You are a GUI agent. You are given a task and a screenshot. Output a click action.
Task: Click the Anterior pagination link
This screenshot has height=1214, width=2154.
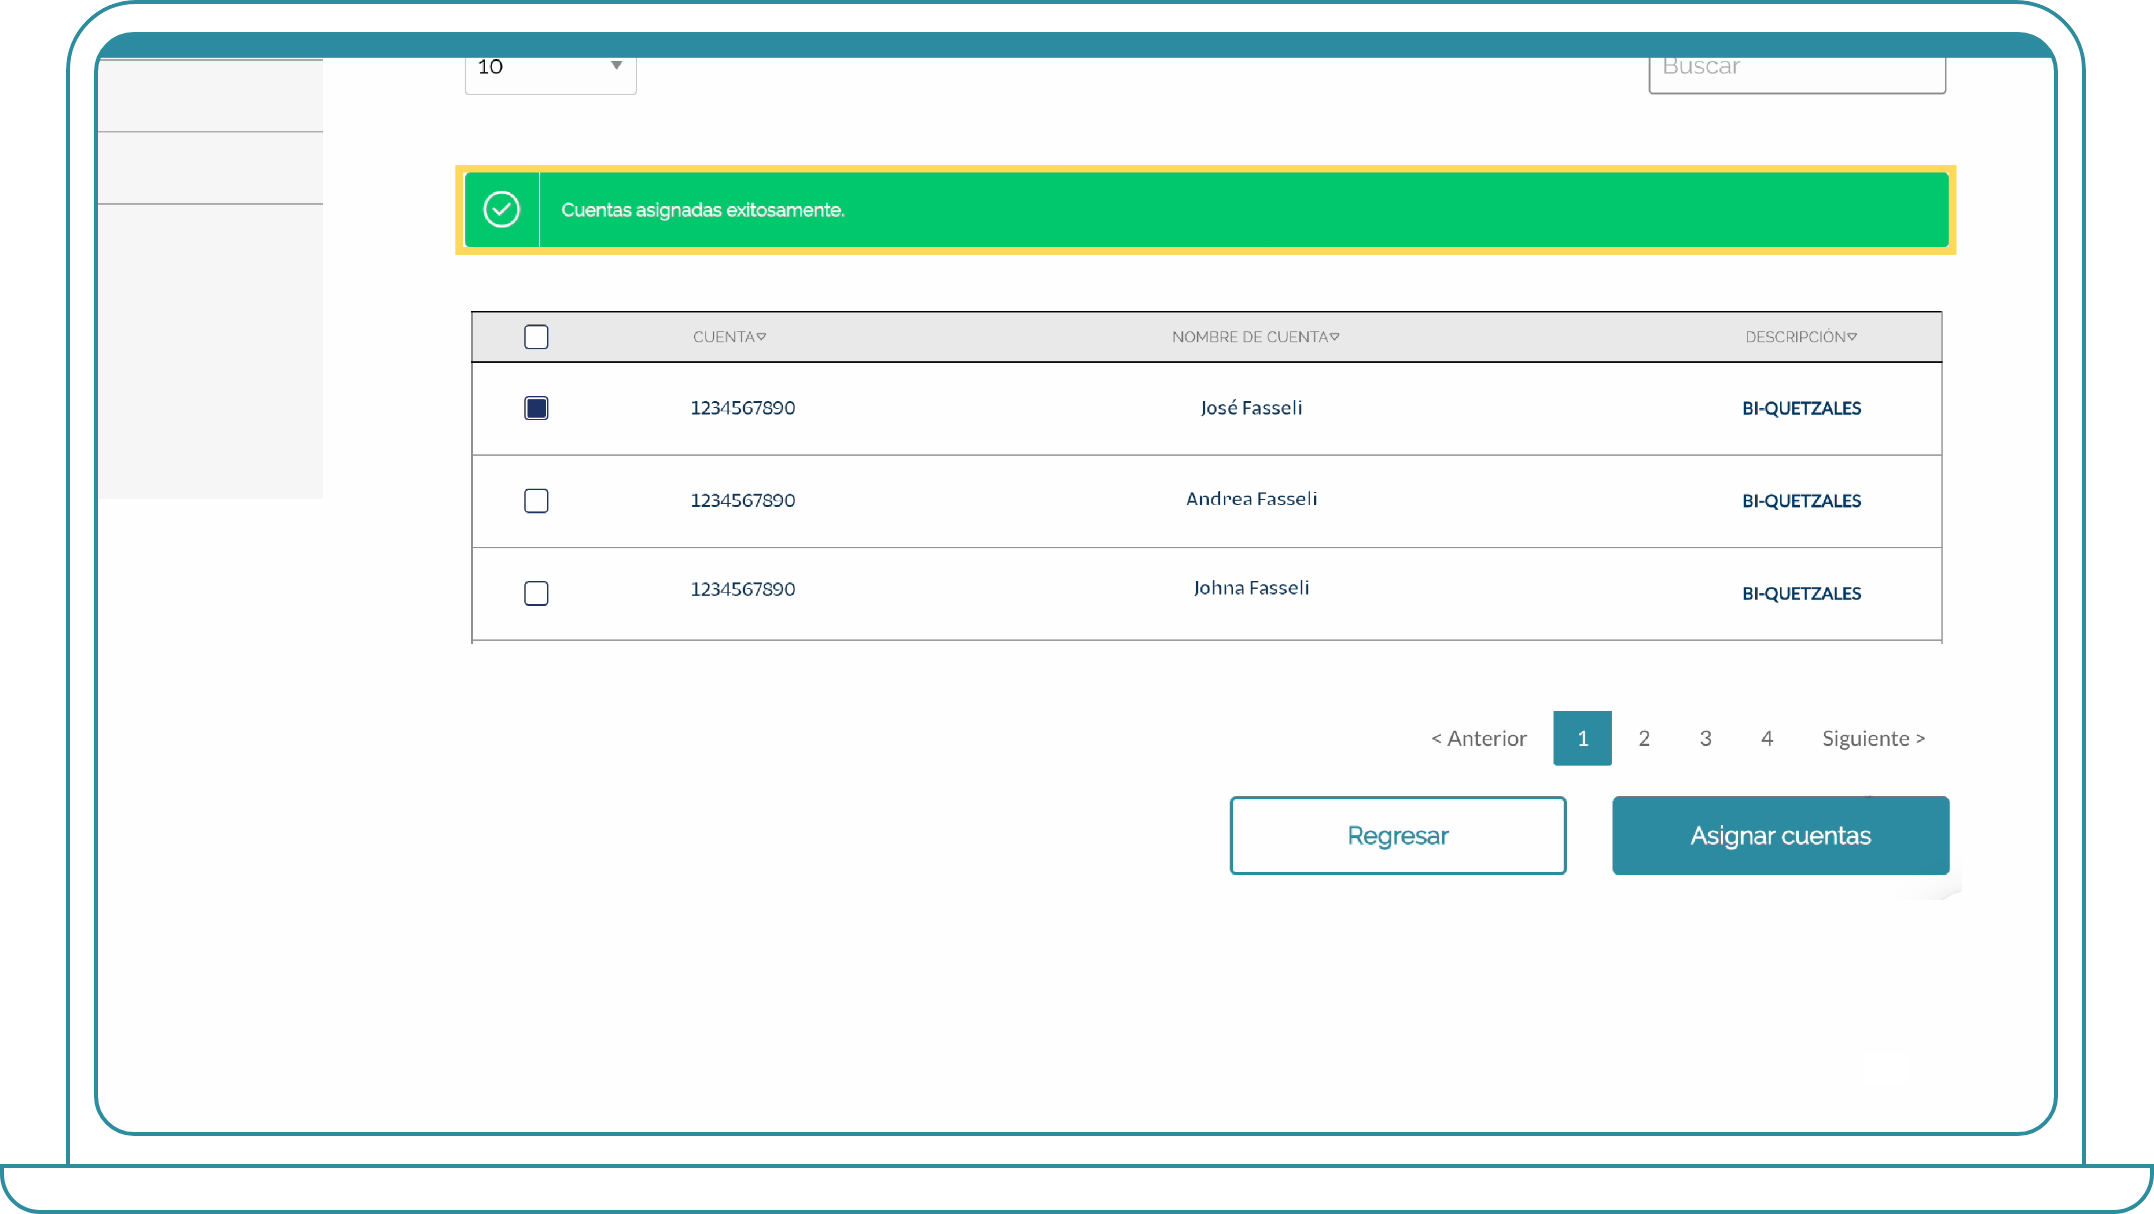pyautogui.click(x=1479, y=738)
